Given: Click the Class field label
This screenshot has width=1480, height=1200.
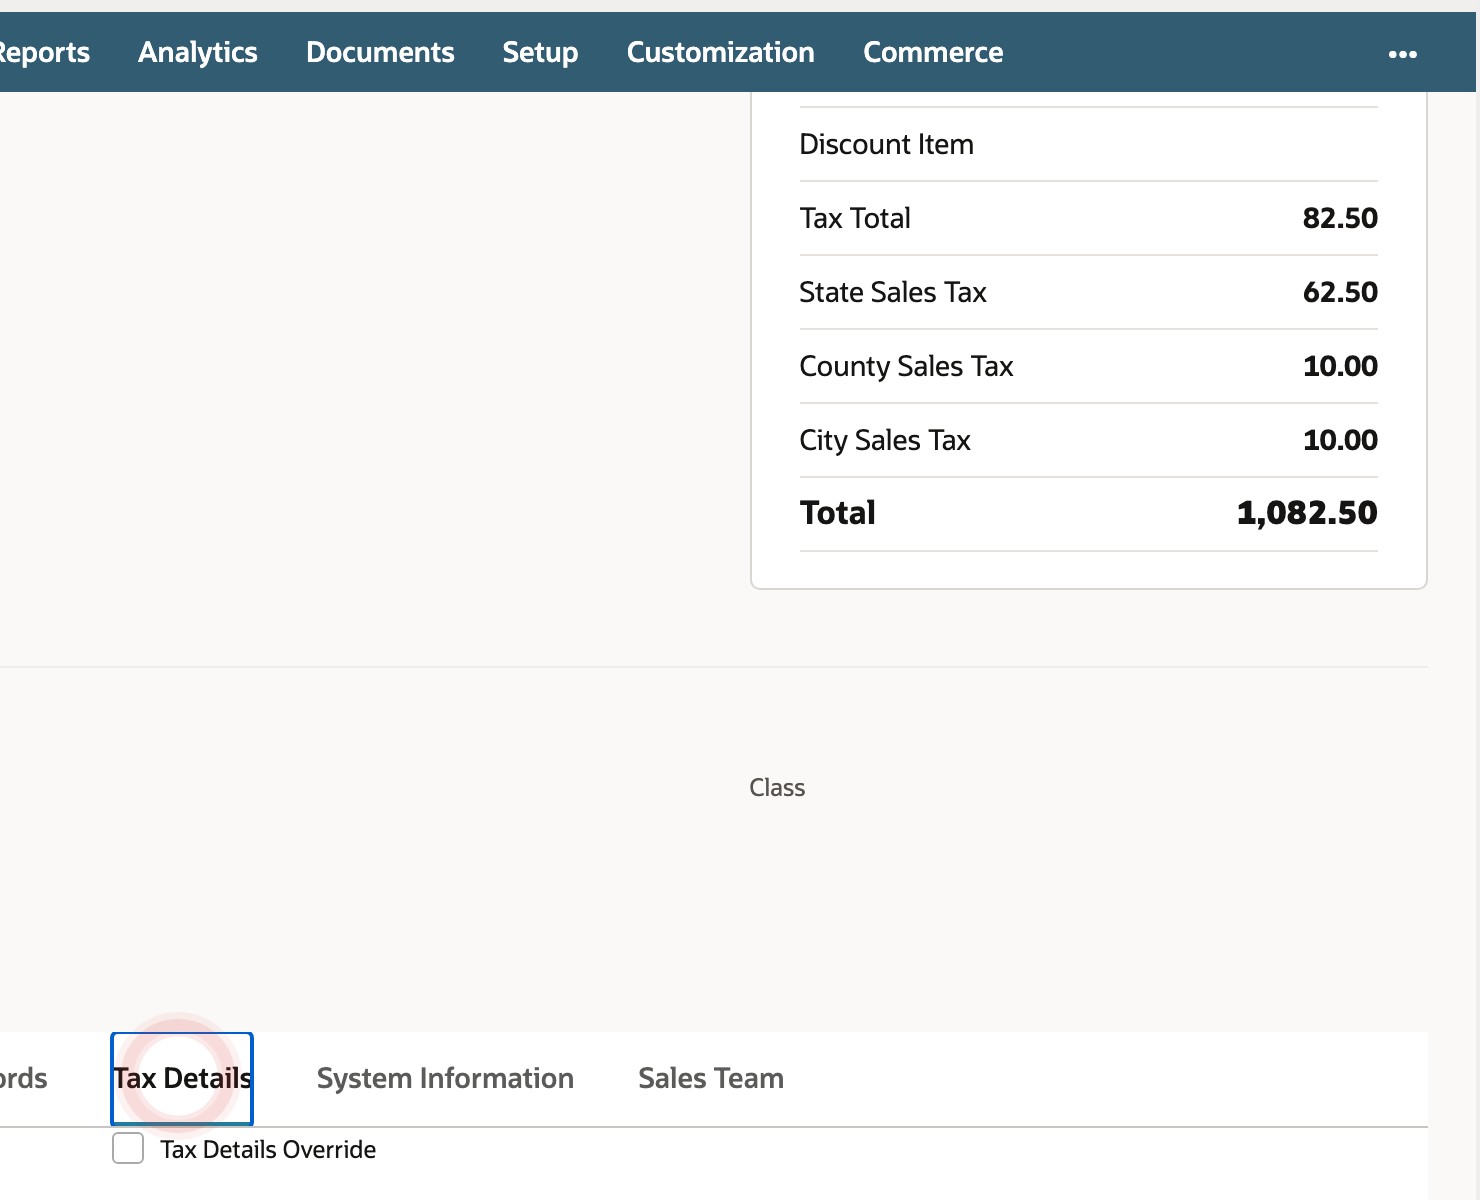Looking at the screenshot, I should pyautogui.click(x=777, y=788).
